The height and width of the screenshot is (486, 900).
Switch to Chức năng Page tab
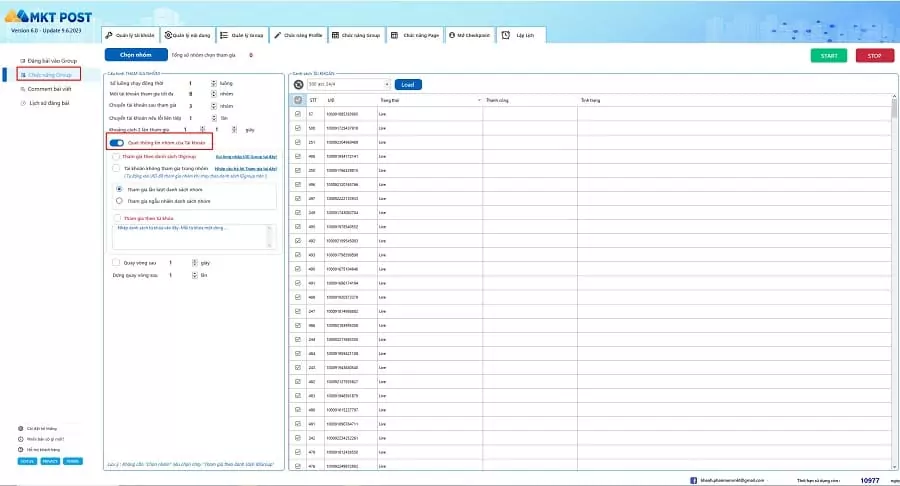[415, 35]
